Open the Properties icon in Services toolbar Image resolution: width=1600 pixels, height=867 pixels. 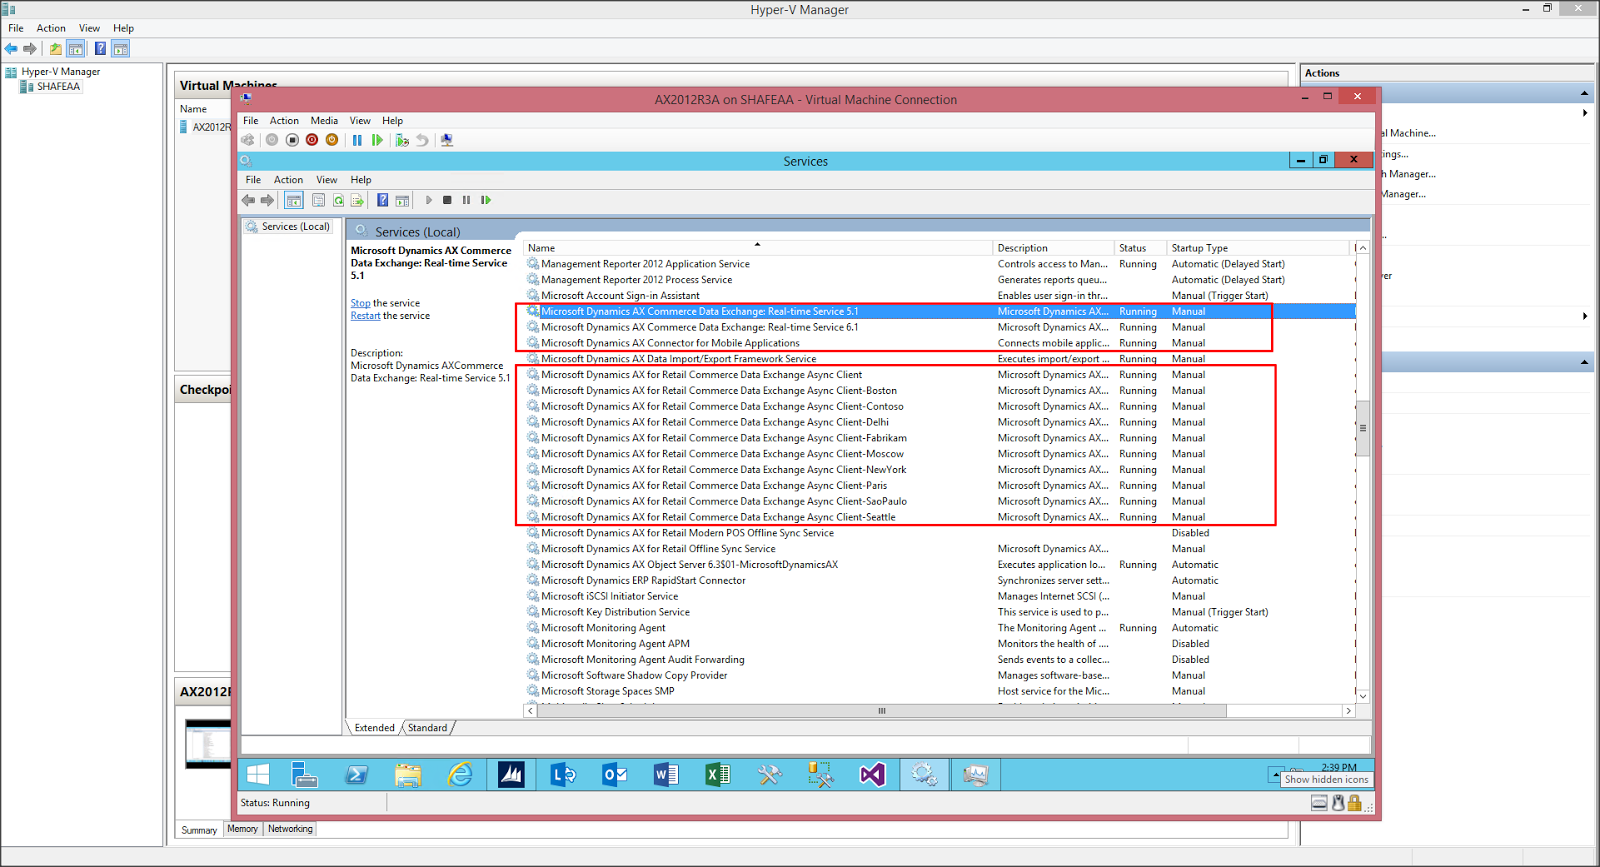point(318,200)
